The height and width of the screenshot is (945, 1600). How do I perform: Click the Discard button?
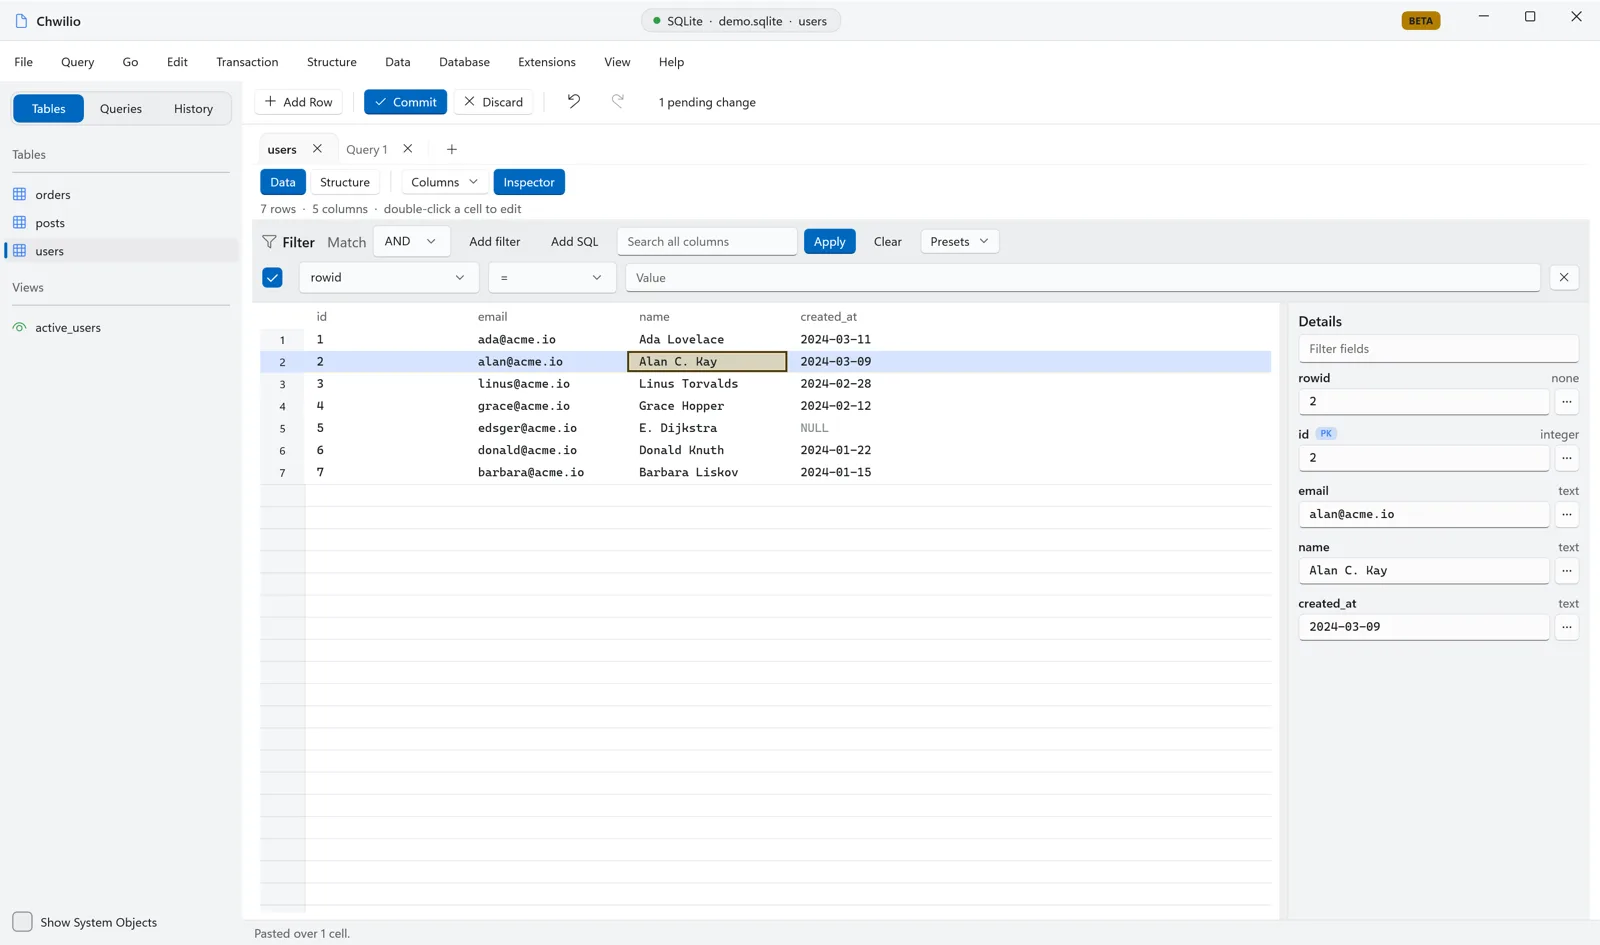494,102
